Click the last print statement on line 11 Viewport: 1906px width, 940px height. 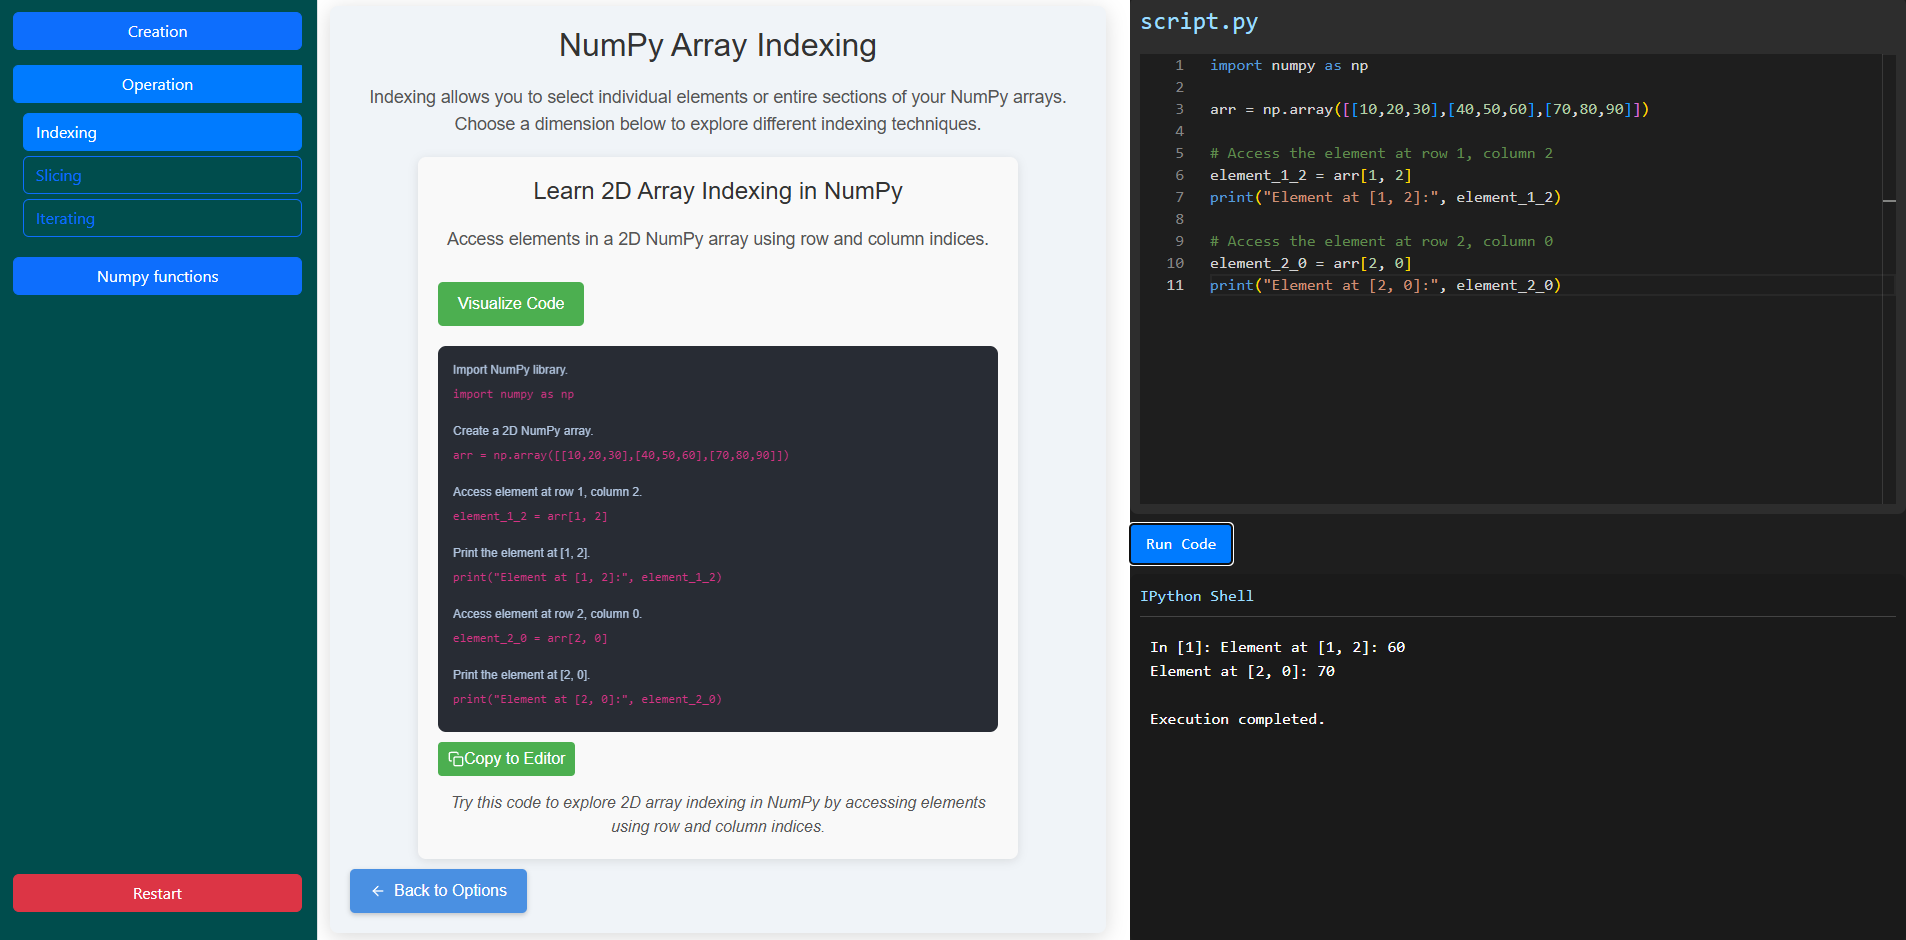pos(1384,286)
